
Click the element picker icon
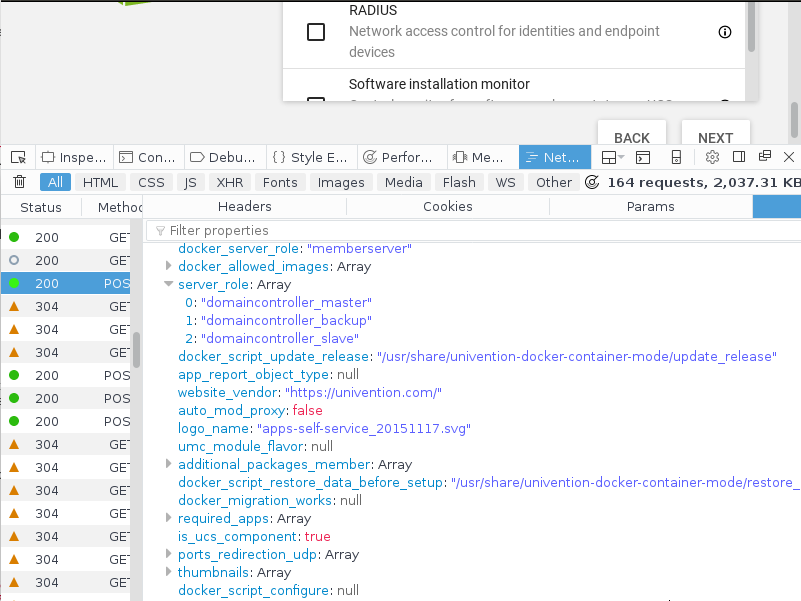point(18,157)
